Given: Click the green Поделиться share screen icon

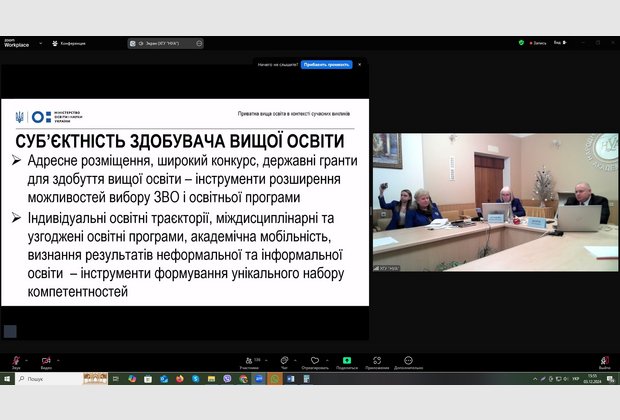Looking at the screenshot, I should (x=346, y=360).
